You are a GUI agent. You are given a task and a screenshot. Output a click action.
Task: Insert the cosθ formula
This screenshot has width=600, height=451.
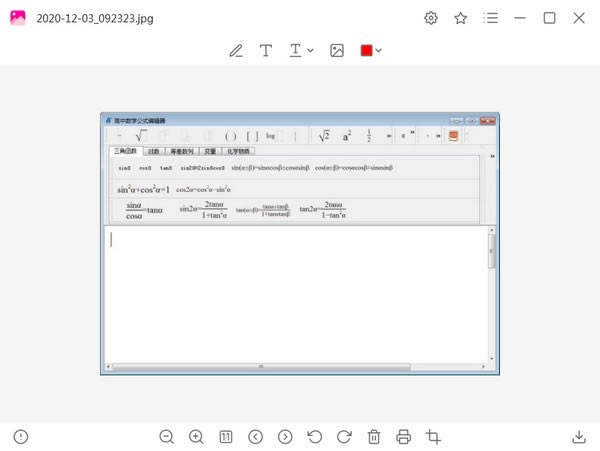[145, 168]
